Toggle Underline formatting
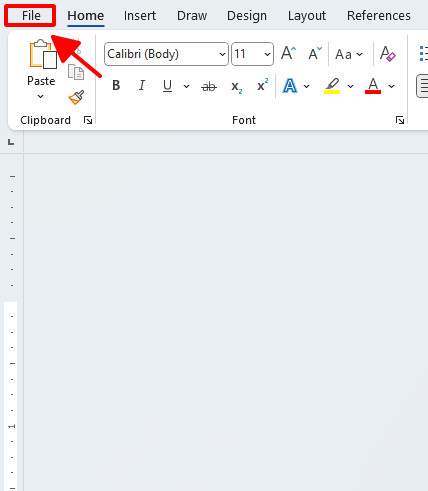The height and width of the screenshot is (491, 428). [x=167, y=86]
